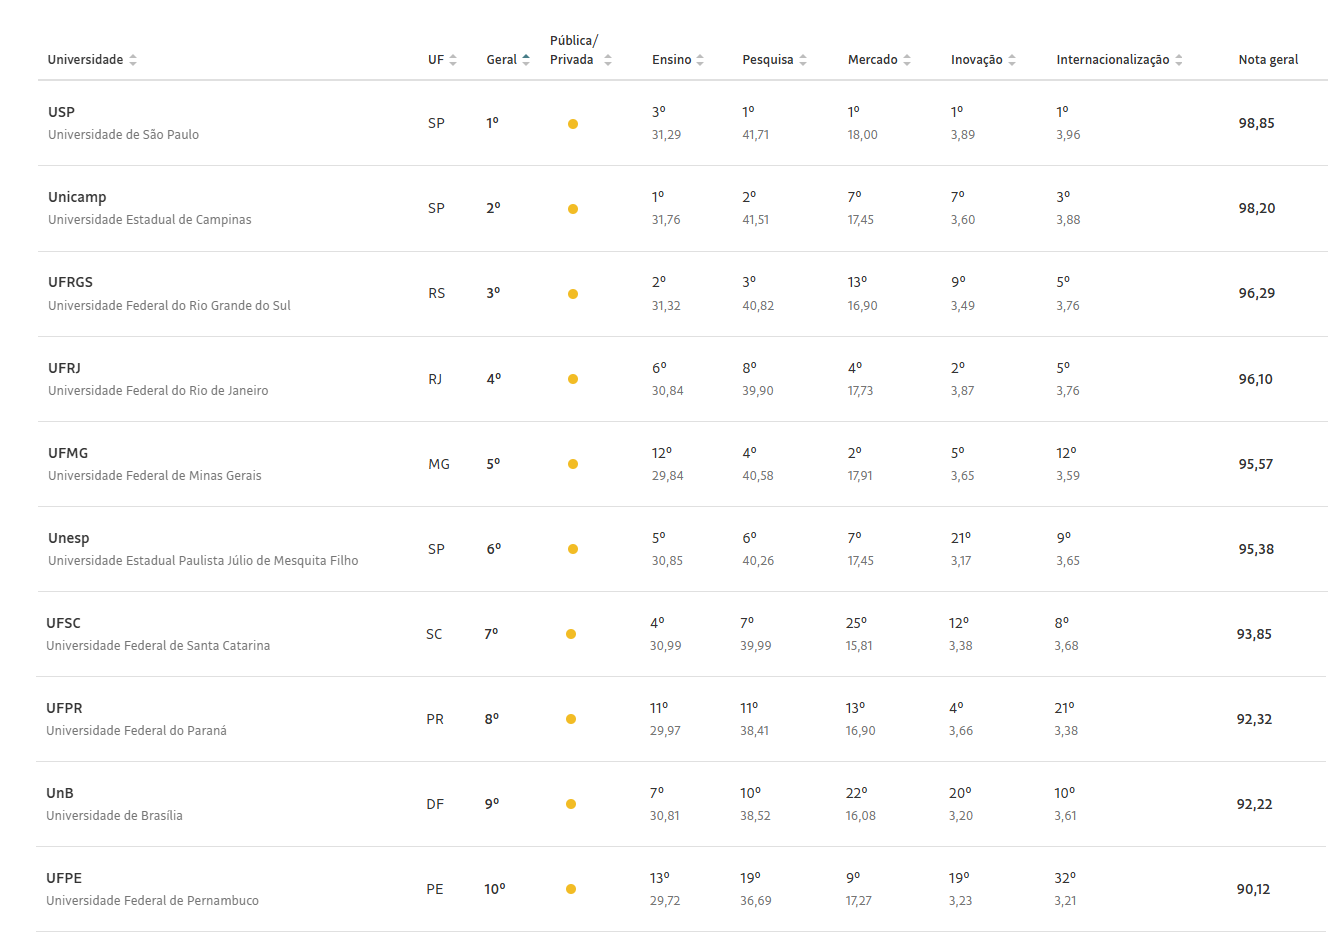Viewport: 1328px width, 944px height.
Task: Select UFMG's overall score 95,57
Action: [1256, 464]
